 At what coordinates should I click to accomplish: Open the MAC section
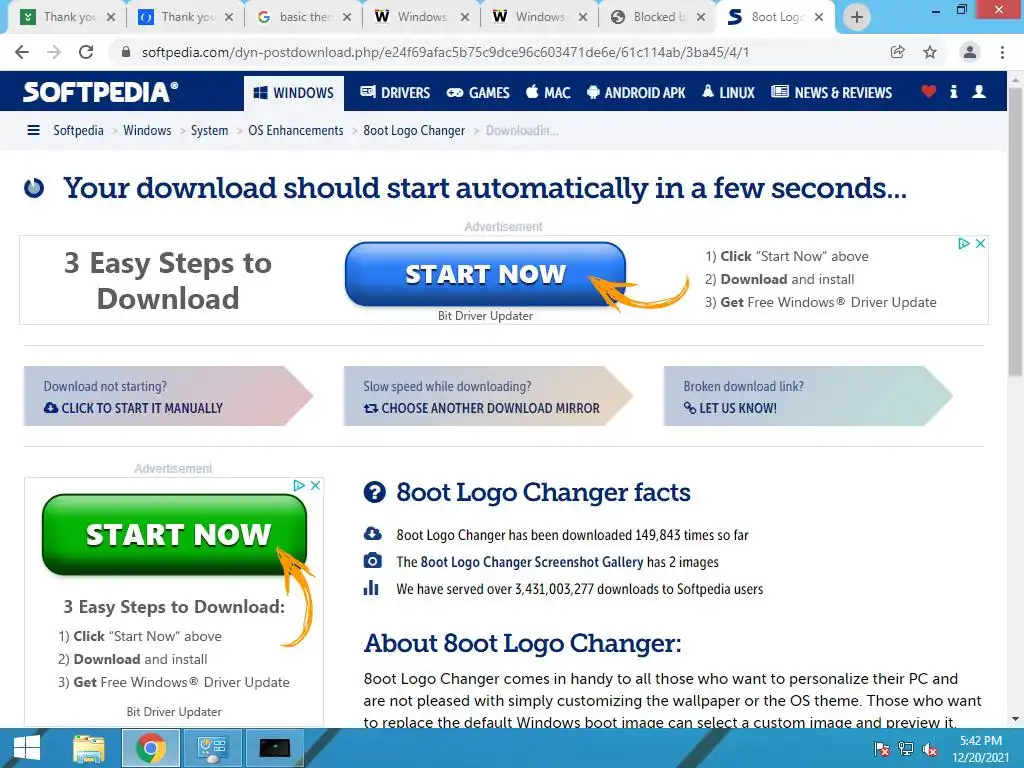click(548, 93)
